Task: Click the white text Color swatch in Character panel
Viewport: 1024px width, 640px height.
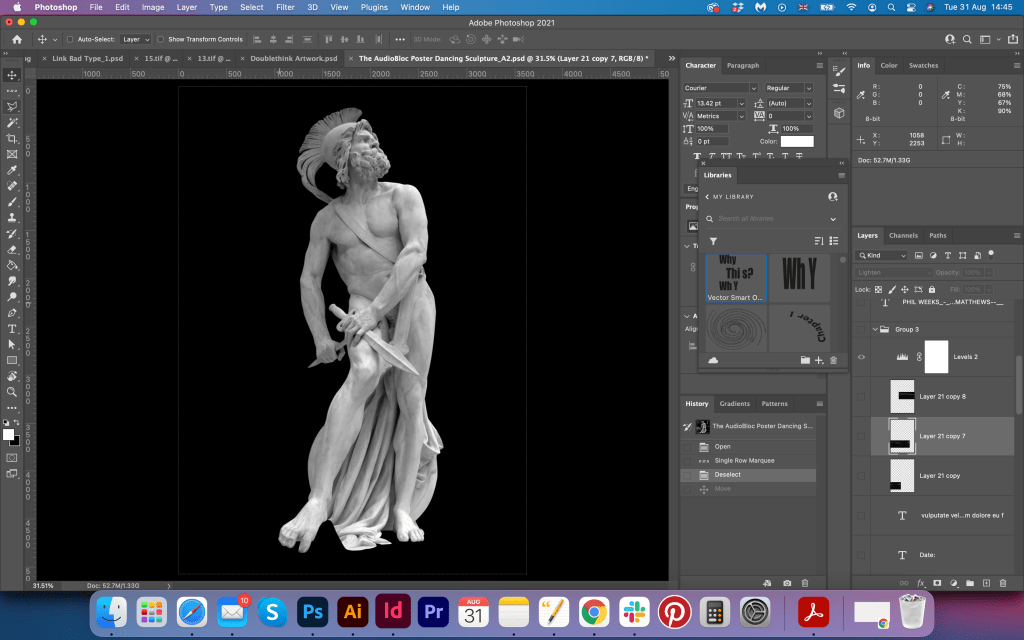Action: tap(797, 141)
